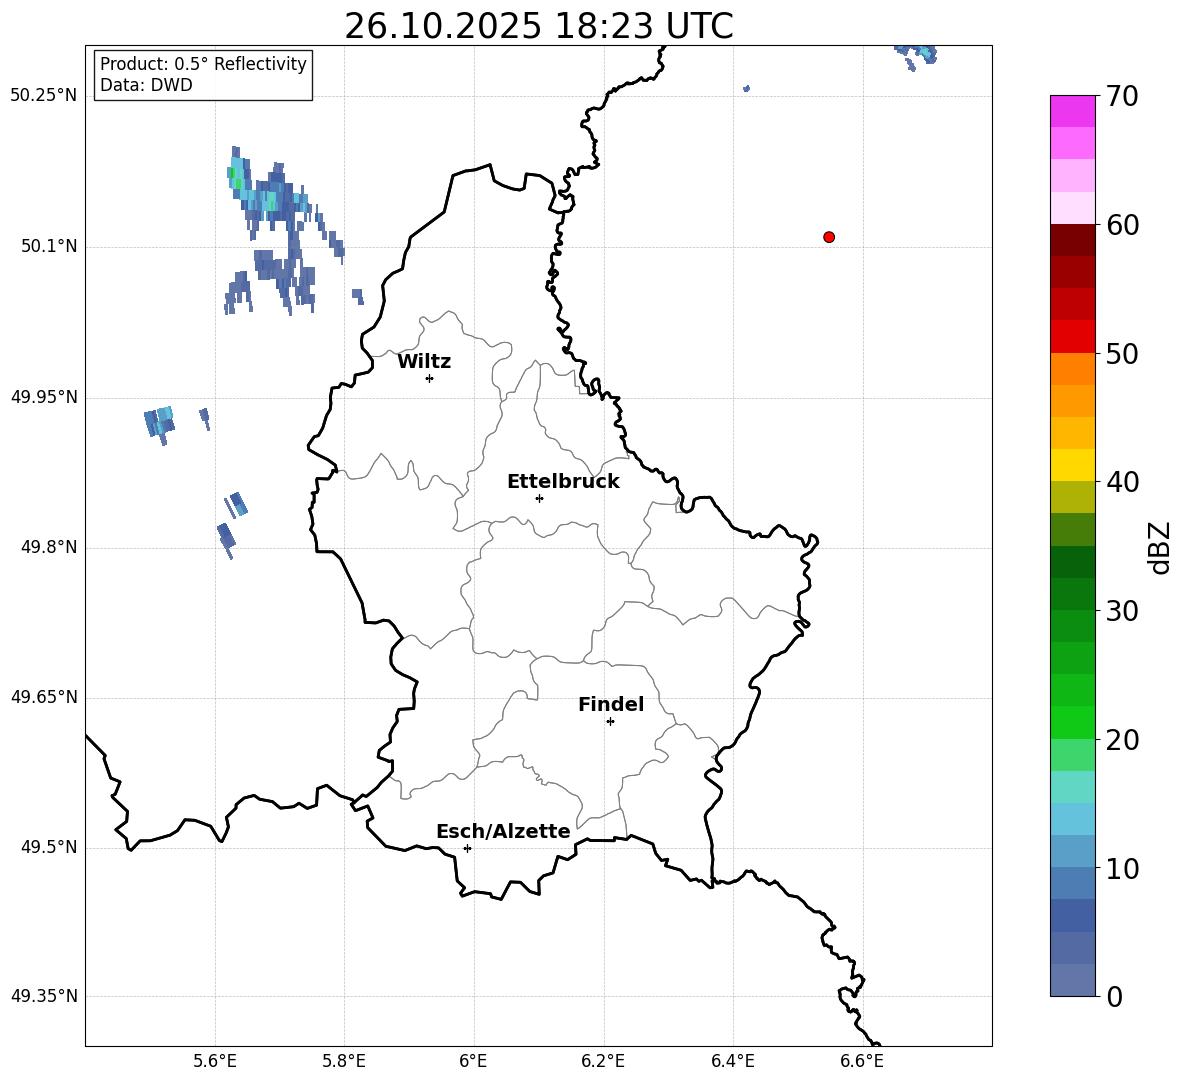
Task: Select the Ettelbruck city label
Action: [x=563, y=482]
